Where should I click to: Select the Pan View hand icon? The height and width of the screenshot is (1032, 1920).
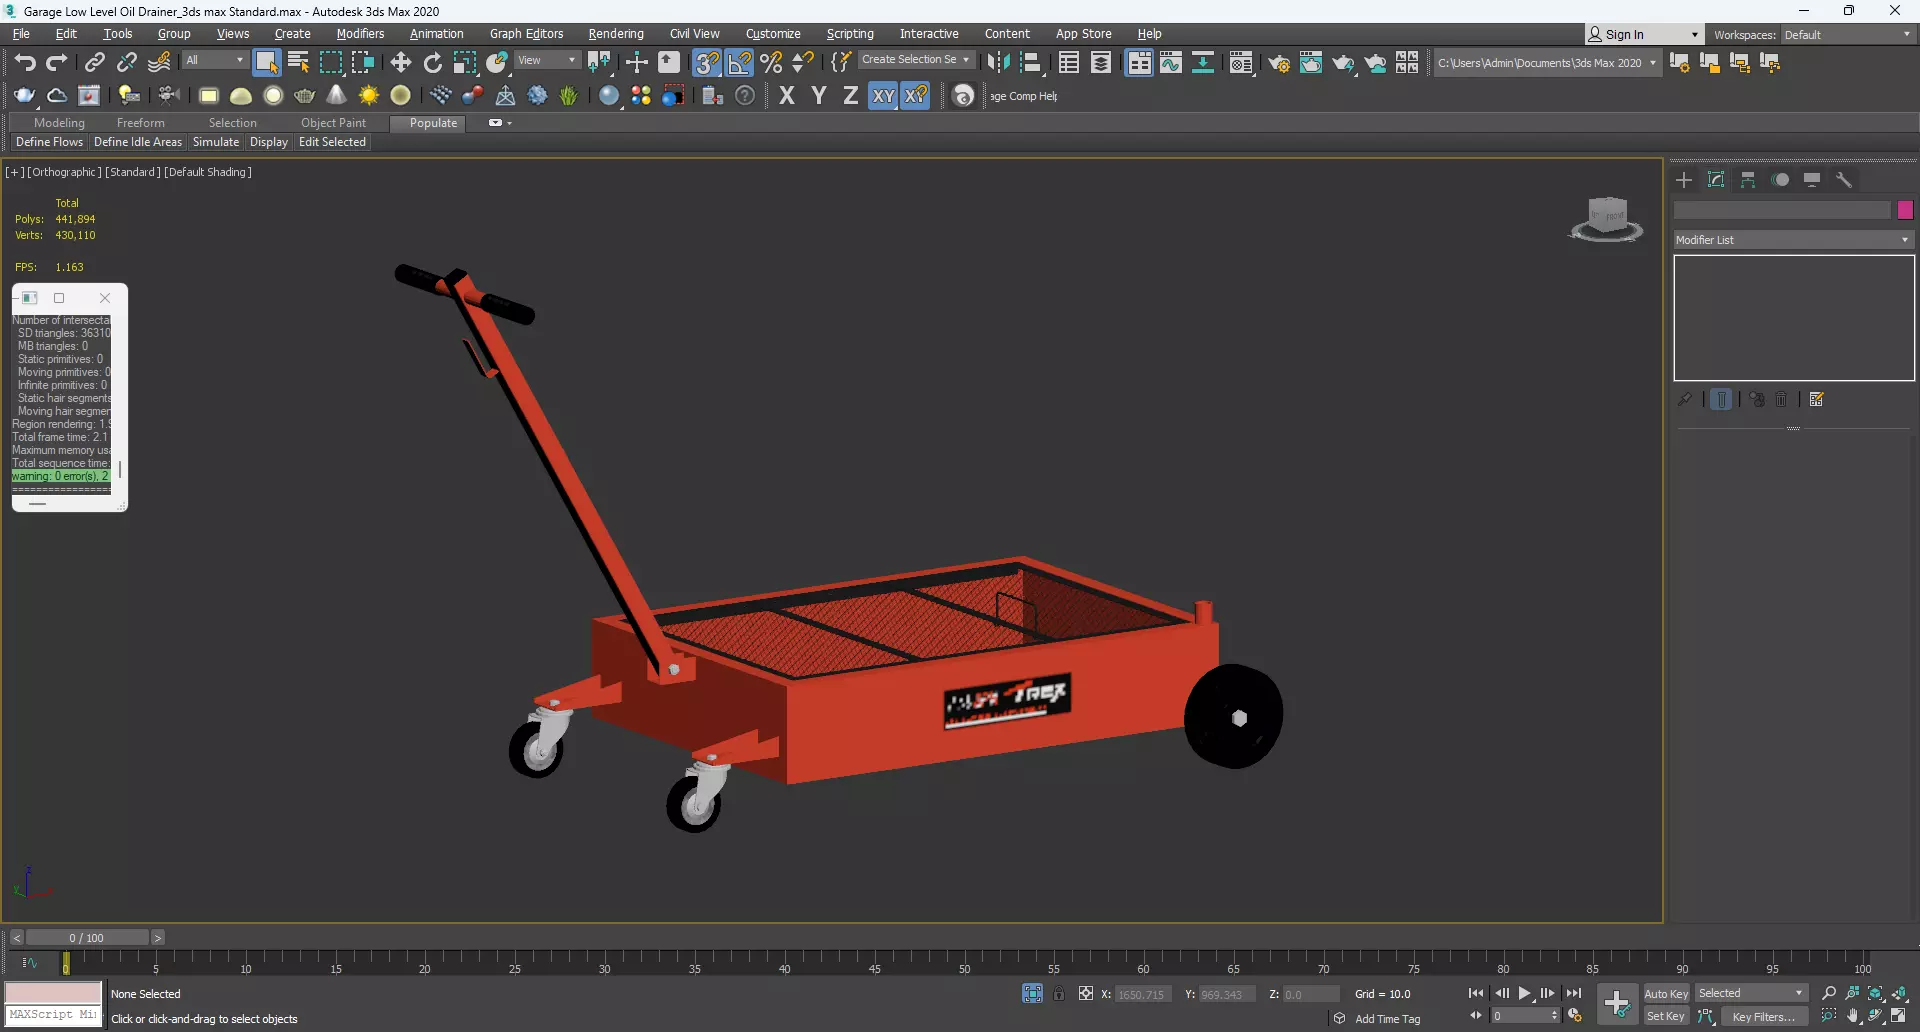[x=1853, y=1016]
